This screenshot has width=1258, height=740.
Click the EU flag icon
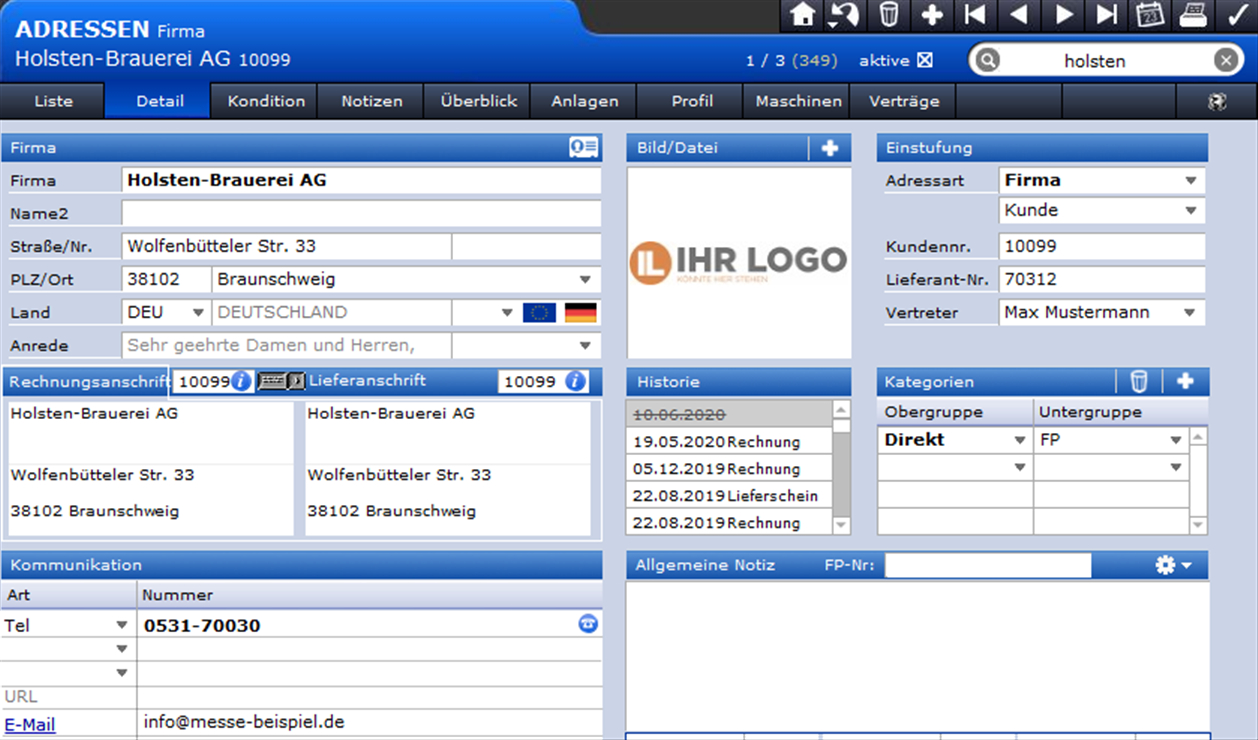click(539, 312)
